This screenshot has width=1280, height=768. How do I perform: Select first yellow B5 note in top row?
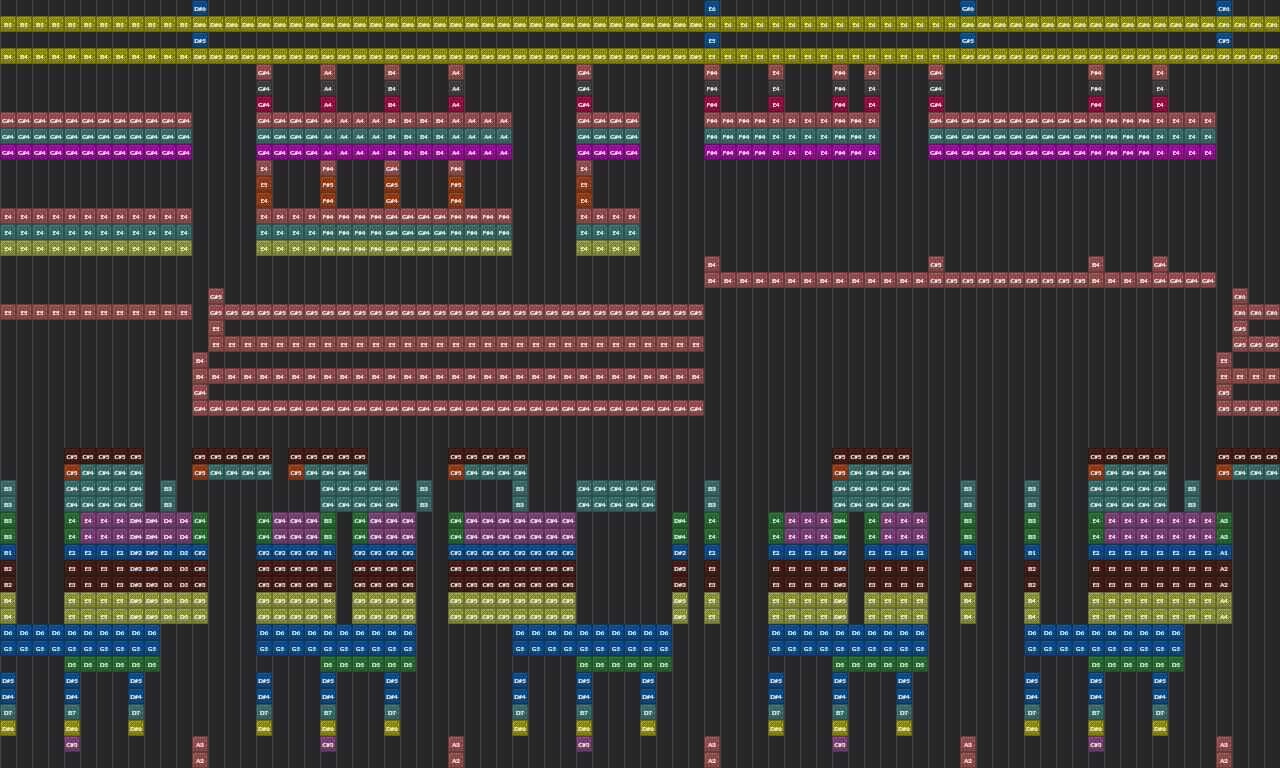(8, 24)
